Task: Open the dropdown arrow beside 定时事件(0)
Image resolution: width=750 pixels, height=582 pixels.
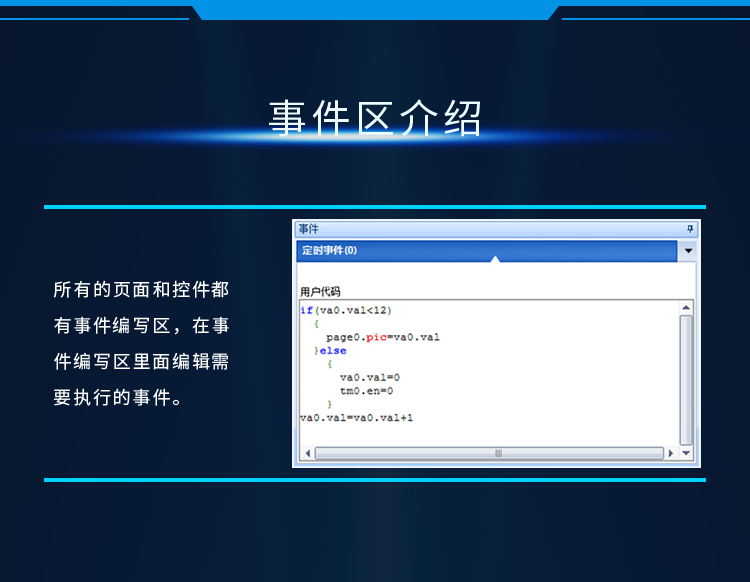Action: coord(688,251)
